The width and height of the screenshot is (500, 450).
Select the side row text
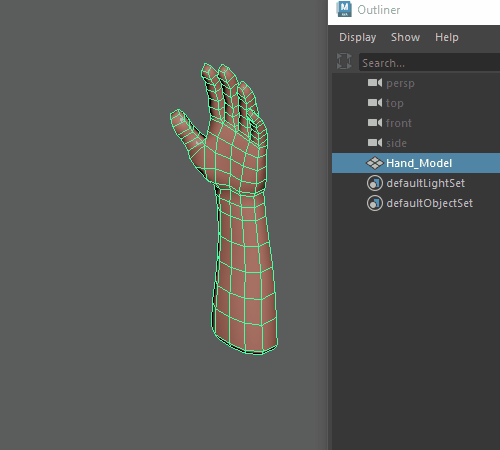tap(396, 143)
